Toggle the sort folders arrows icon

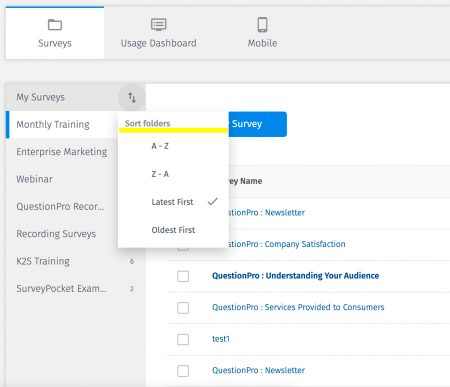click(x=132, y=97)
